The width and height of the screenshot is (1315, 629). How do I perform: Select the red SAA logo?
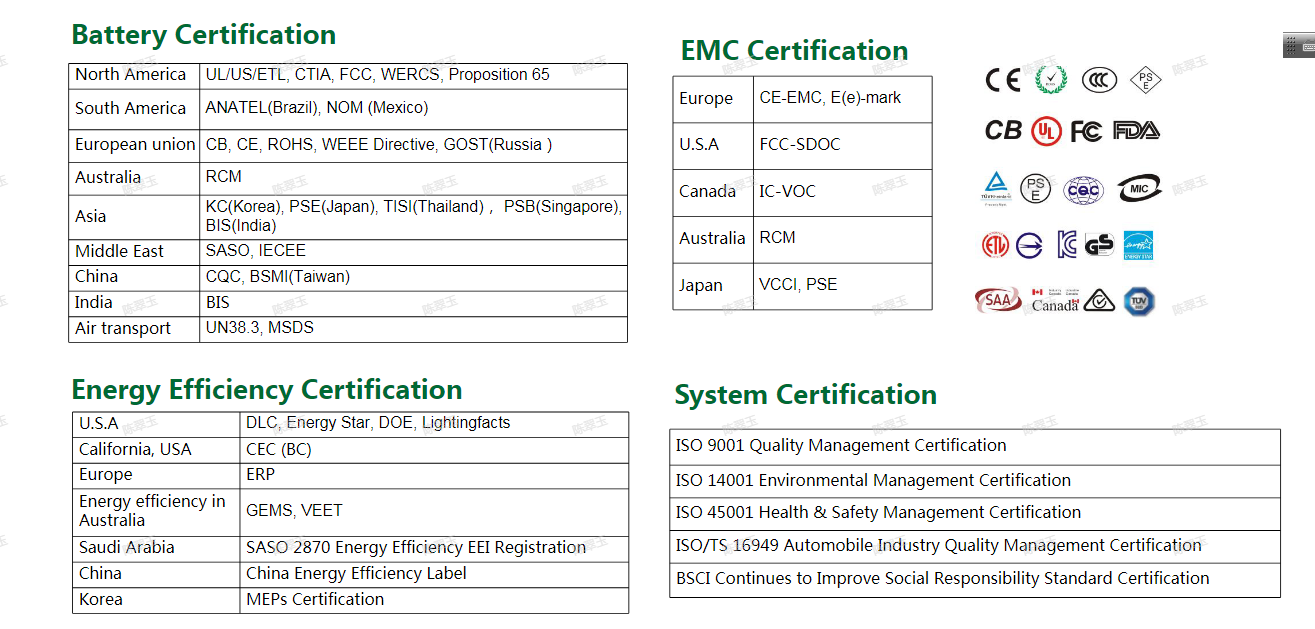pyautogui.click(x=997, y=300)
